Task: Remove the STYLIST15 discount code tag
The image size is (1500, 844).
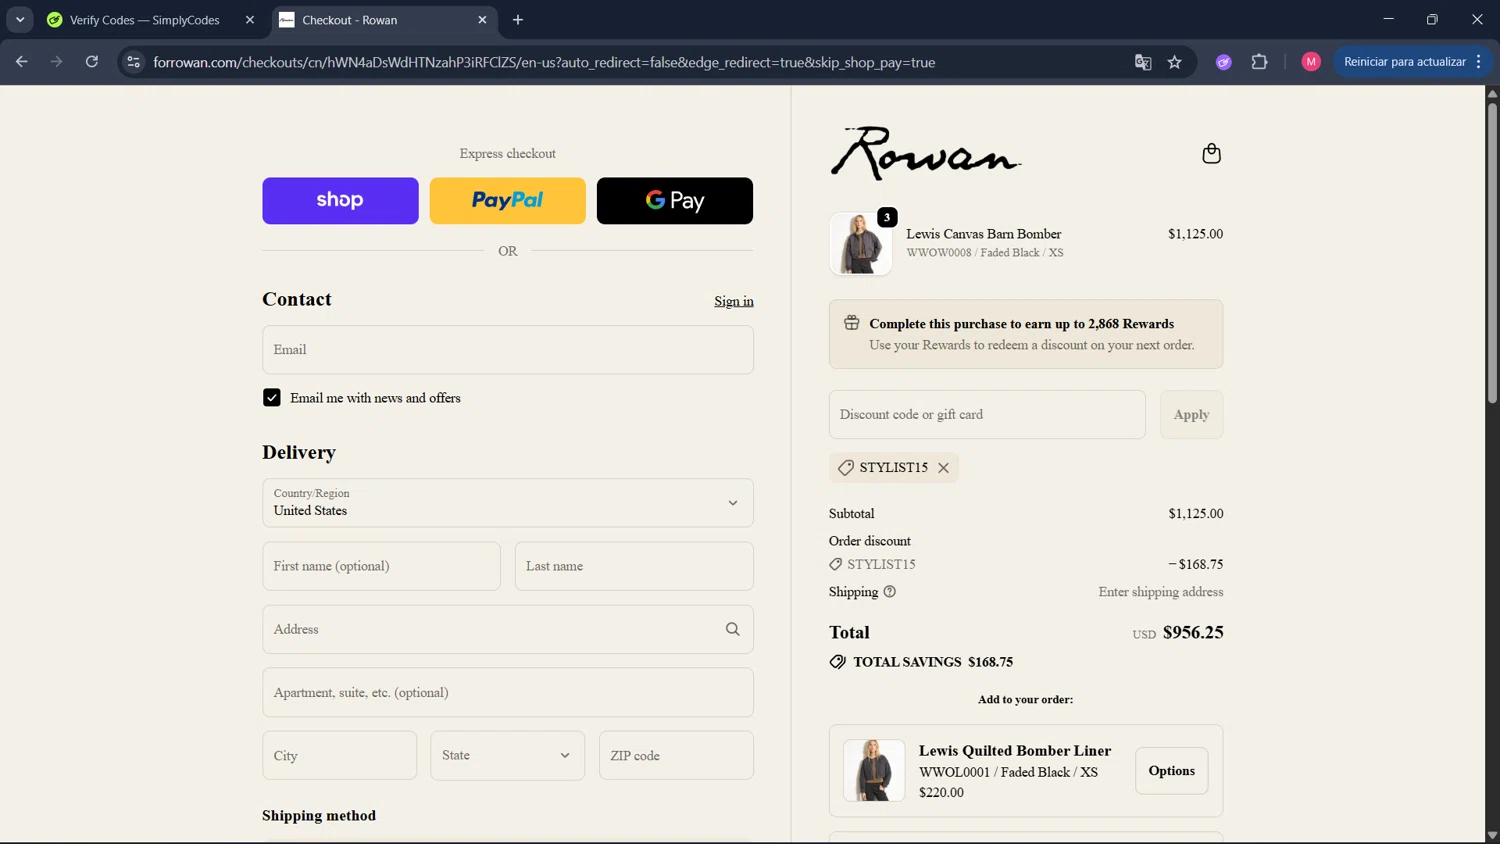Action: point(943,468)
